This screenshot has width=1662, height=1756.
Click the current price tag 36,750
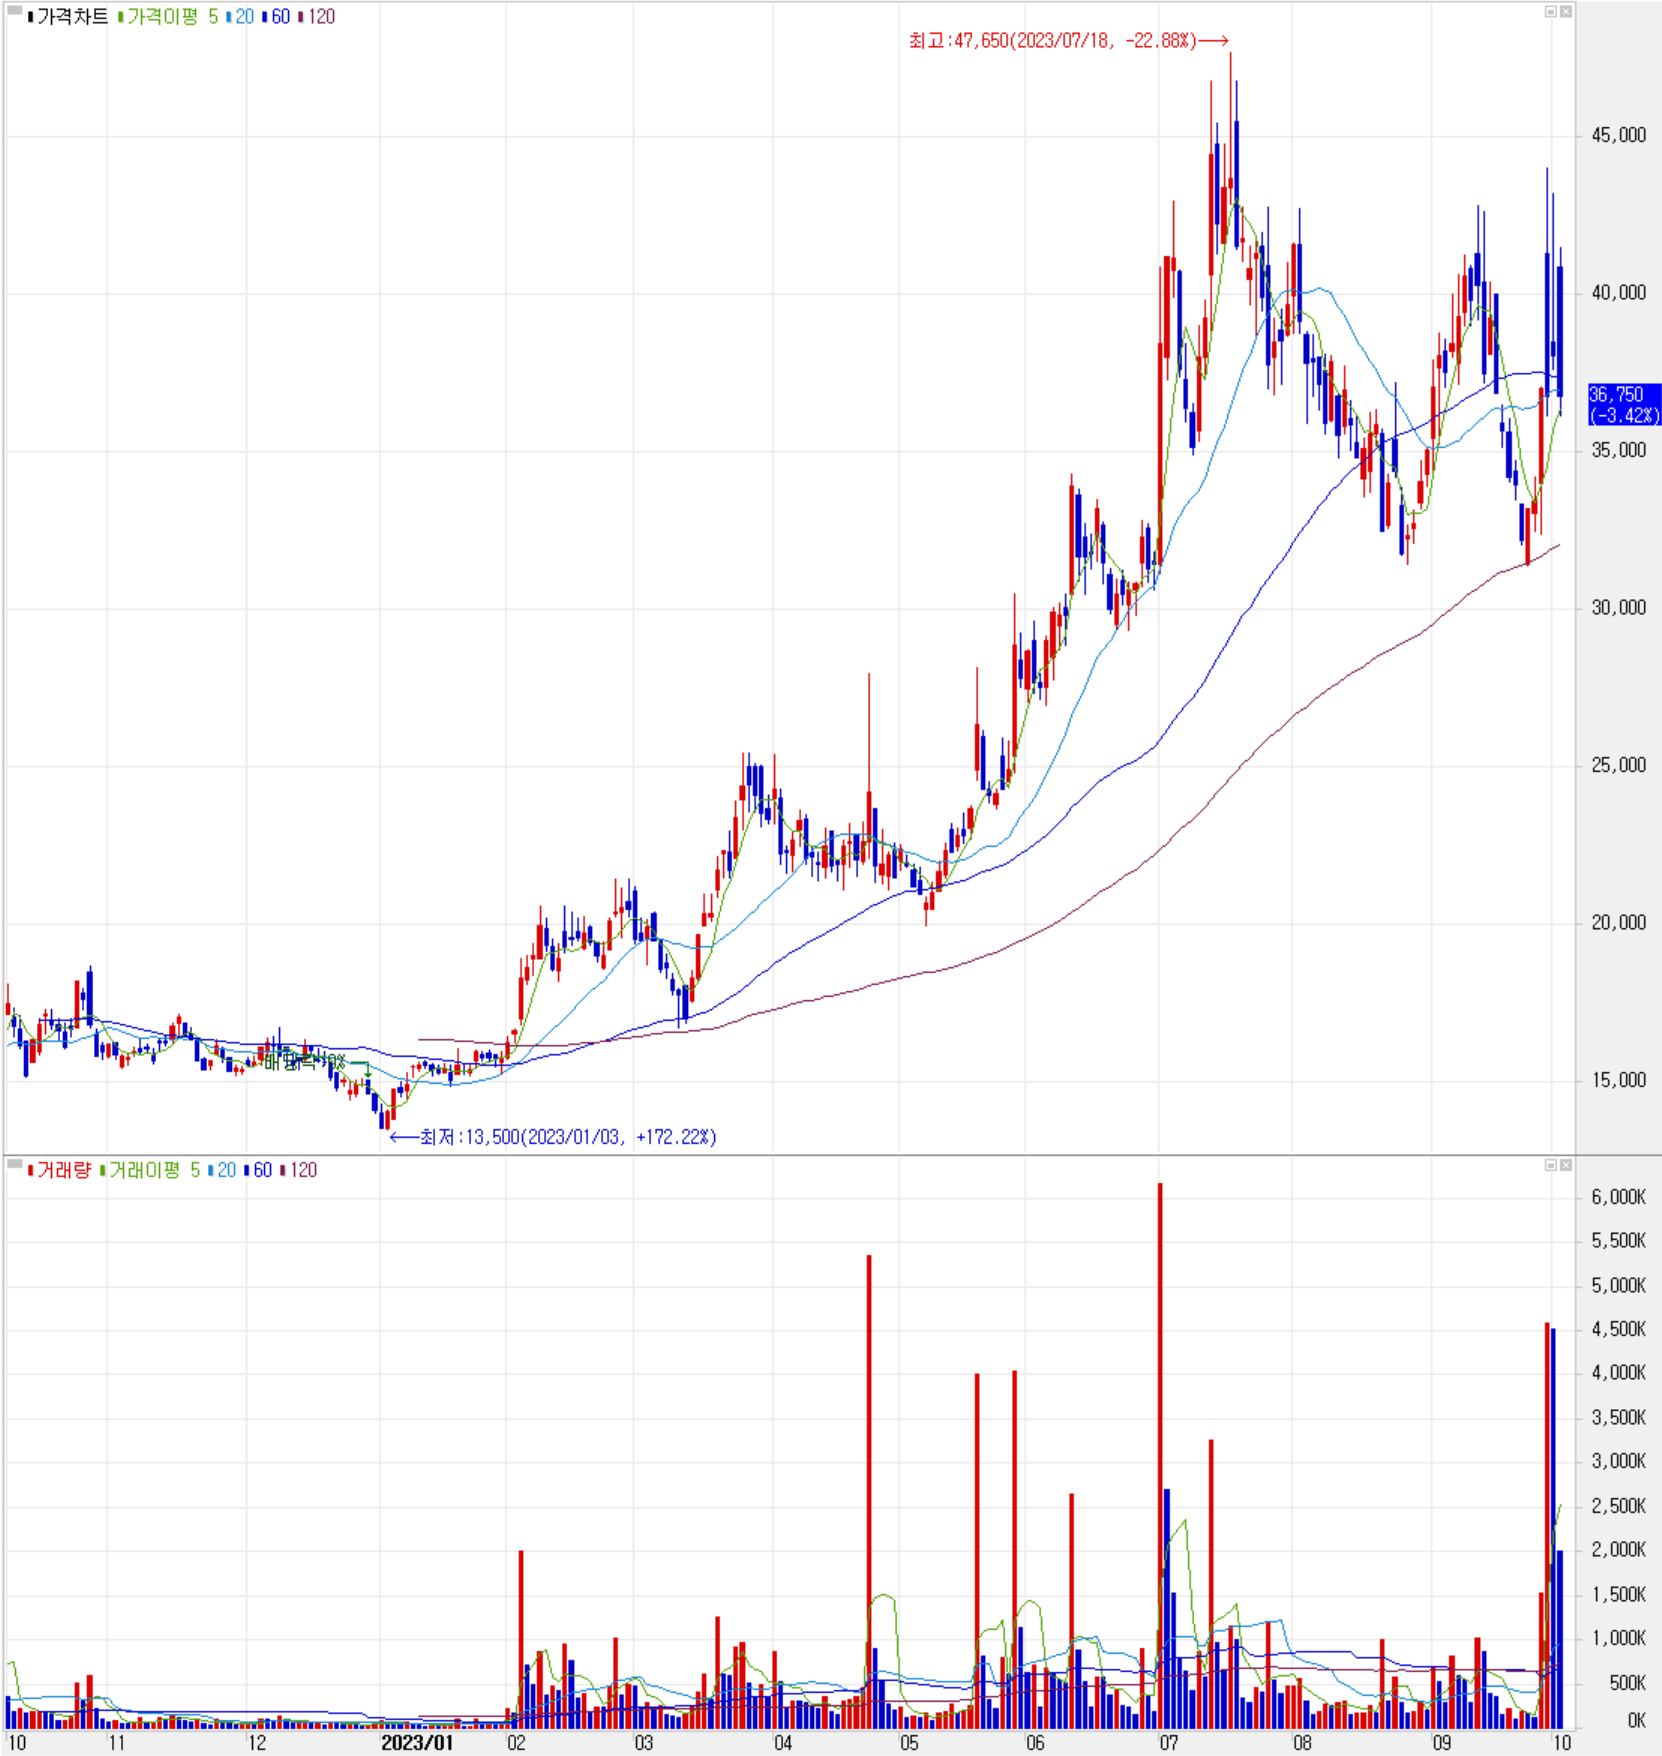tap(1624, 405)
